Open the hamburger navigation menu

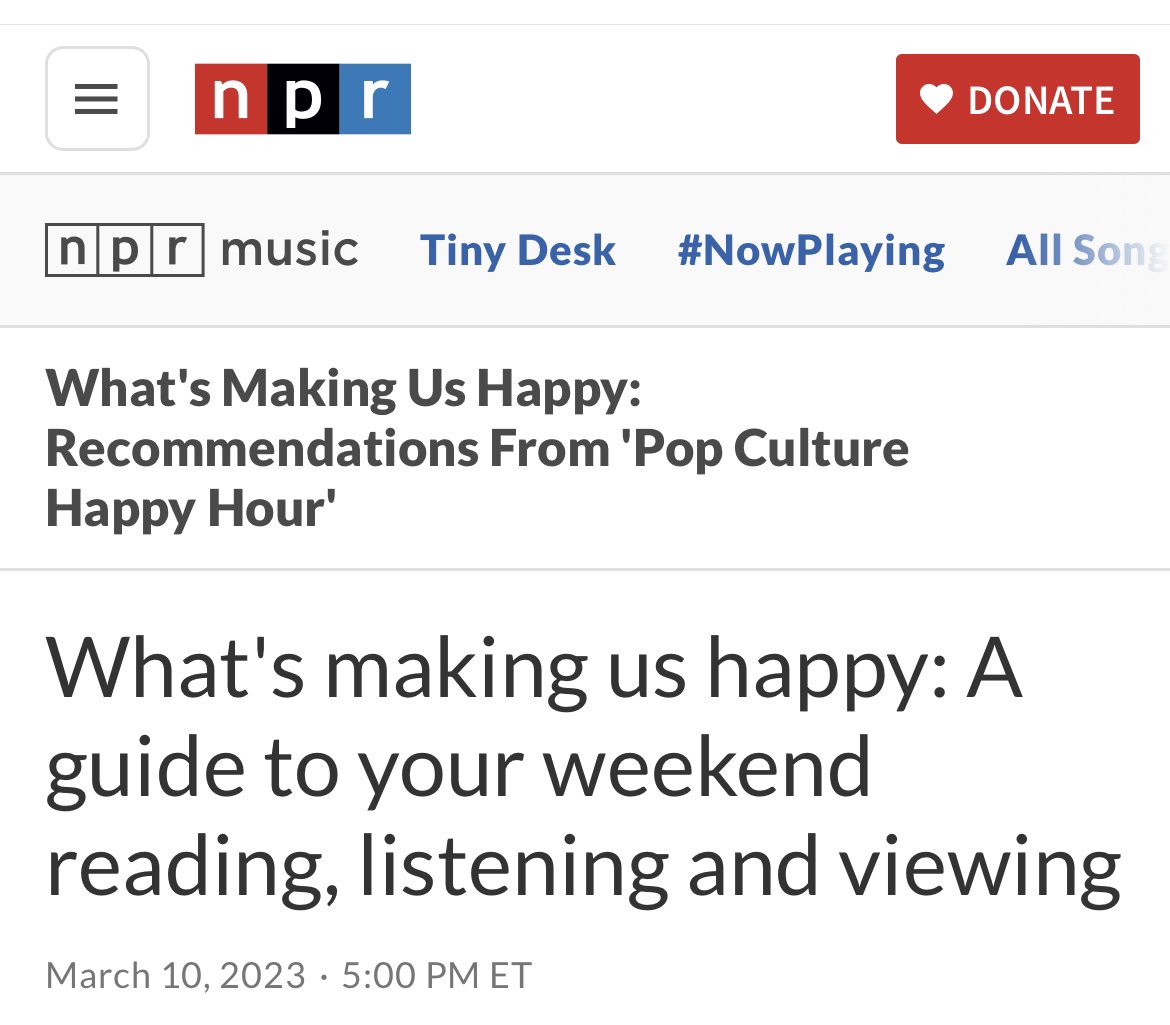[97, 99]
